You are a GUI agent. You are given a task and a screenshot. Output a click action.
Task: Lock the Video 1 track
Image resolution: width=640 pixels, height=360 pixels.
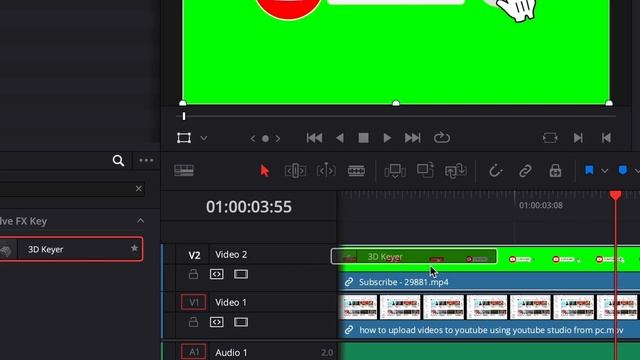coord(193,322)
